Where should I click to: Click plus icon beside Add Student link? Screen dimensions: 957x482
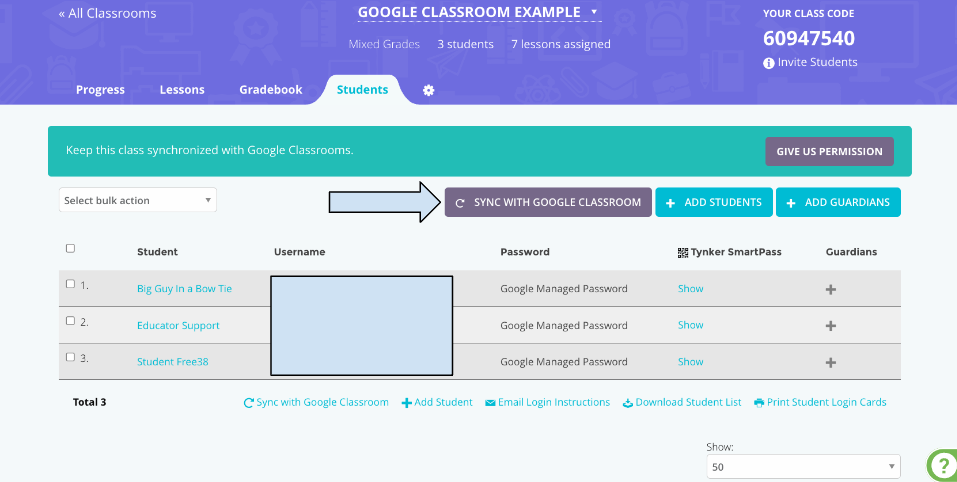pyautogui.click(x=406, y=403)
